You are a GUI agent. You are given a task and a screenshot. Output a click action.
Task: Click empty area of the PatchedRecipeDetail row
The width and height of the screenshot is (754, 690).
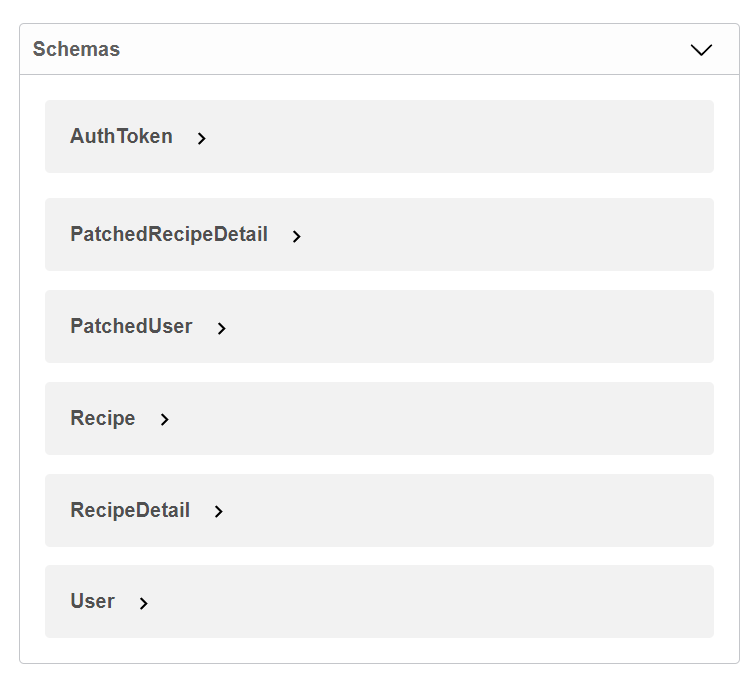[x=505, y=235]
